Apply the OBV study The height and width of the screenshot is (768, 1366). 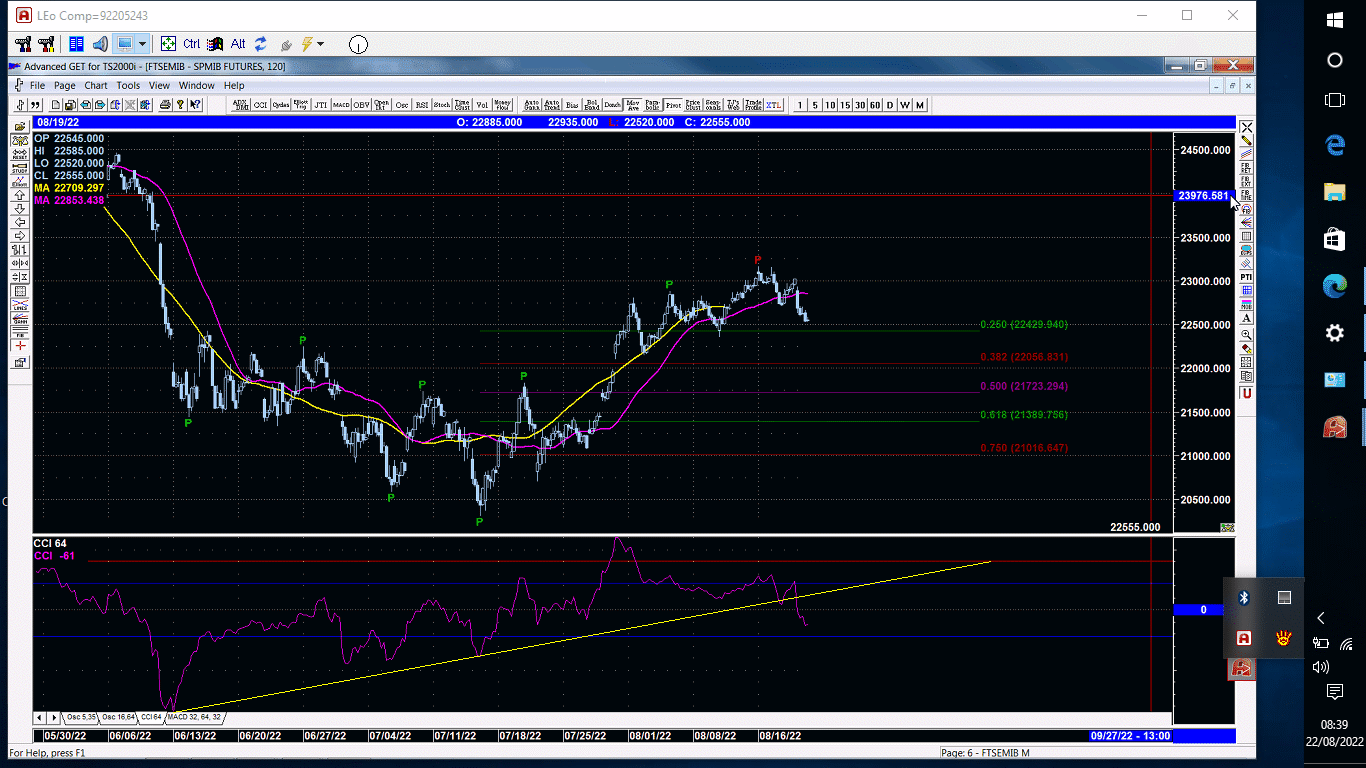point(361,103)
